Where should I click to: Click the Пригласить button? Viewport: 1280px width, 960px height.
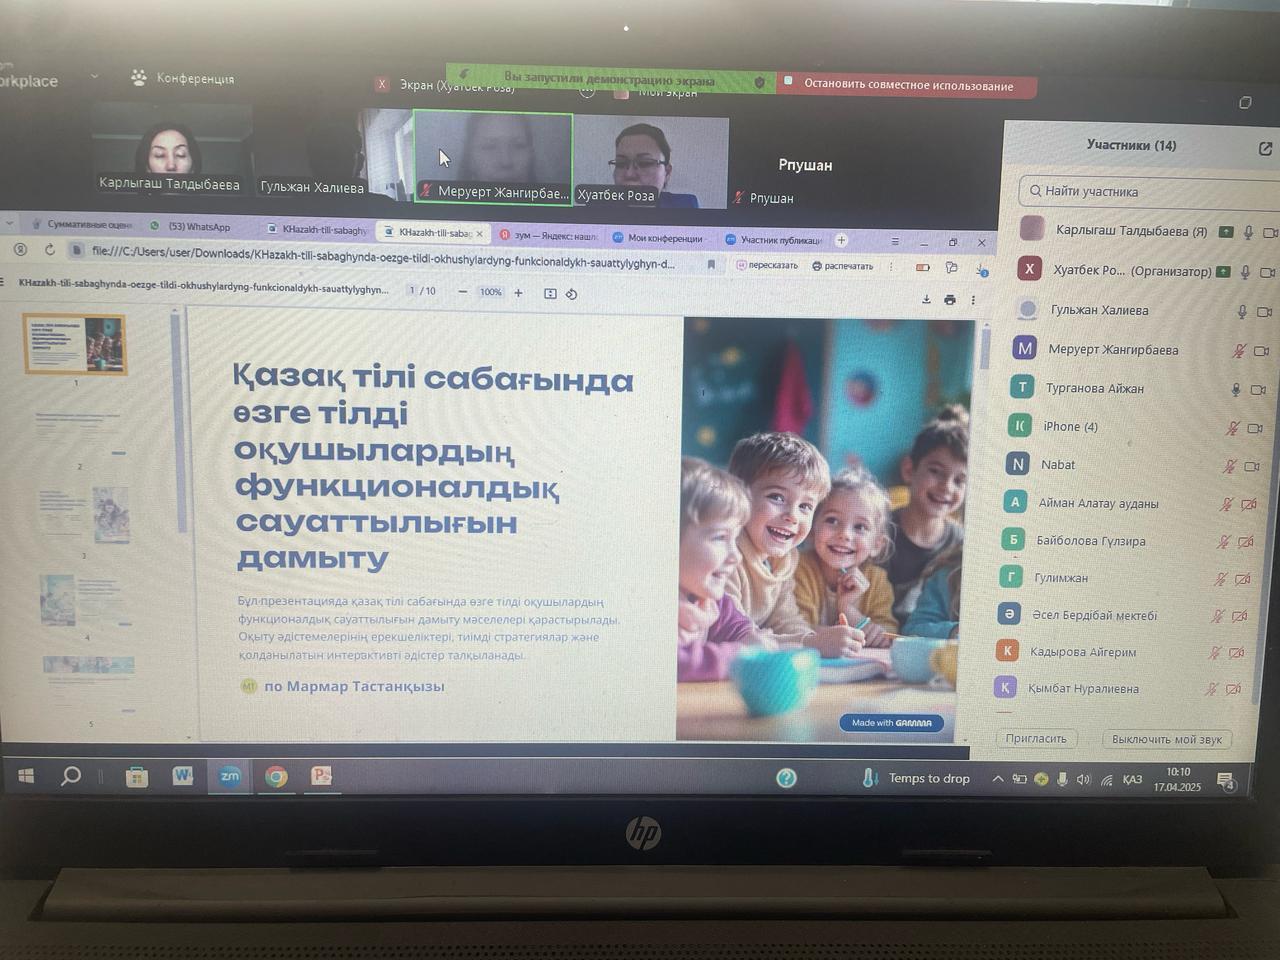(1036, 739)
